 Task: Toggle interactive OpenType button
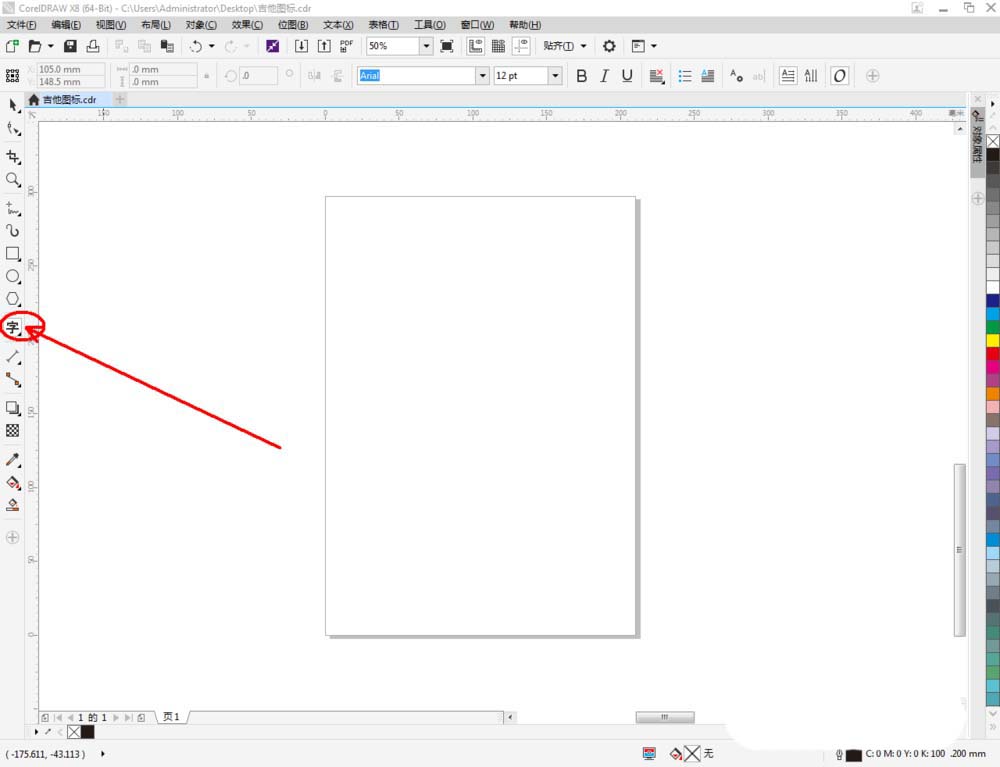click(x=839, y=76)
